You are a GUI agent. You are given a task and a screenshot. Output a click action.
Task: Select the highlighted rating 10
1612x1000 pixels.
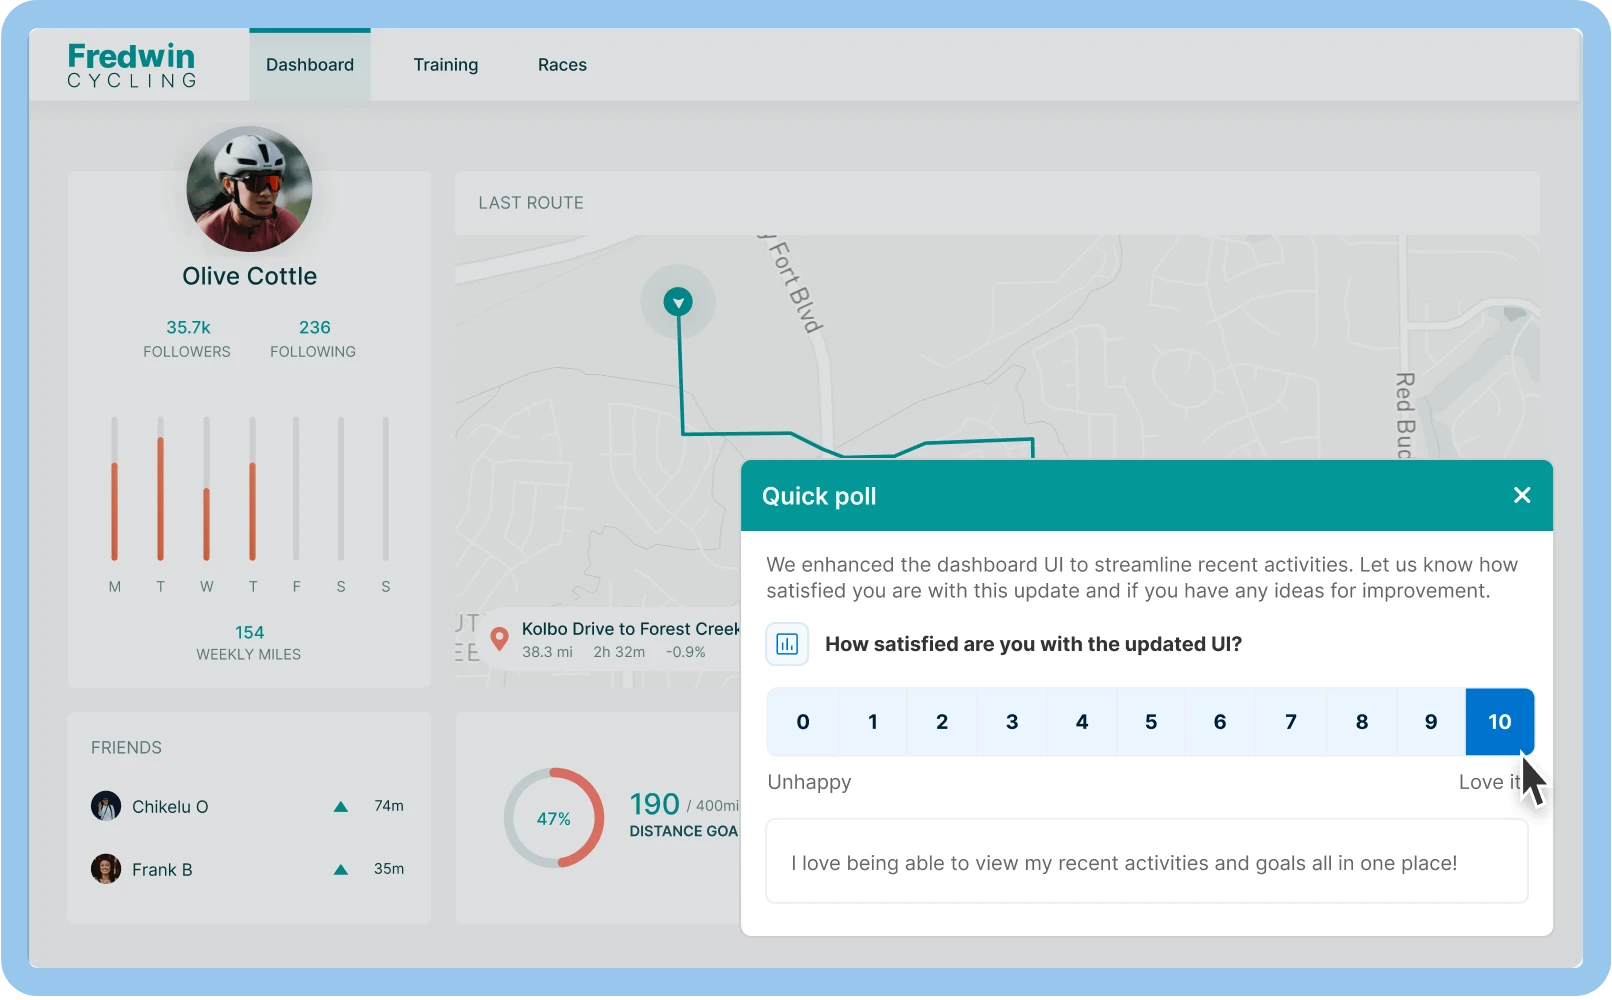click(x=1499, y=721)
